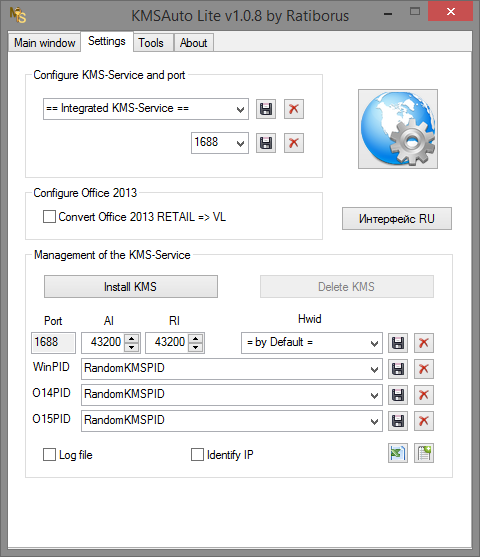Enable Convert Office 2013 RETAIL => VL
Viewport: 480px width, 557px height.
click(x=49, y=216)
